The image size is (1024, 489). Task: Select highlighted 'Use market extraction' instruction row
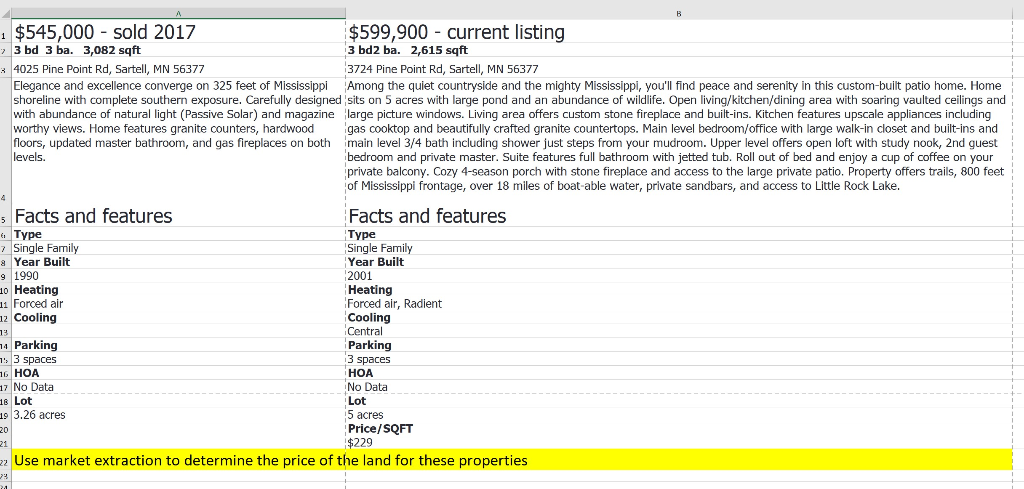coord(512,460)
